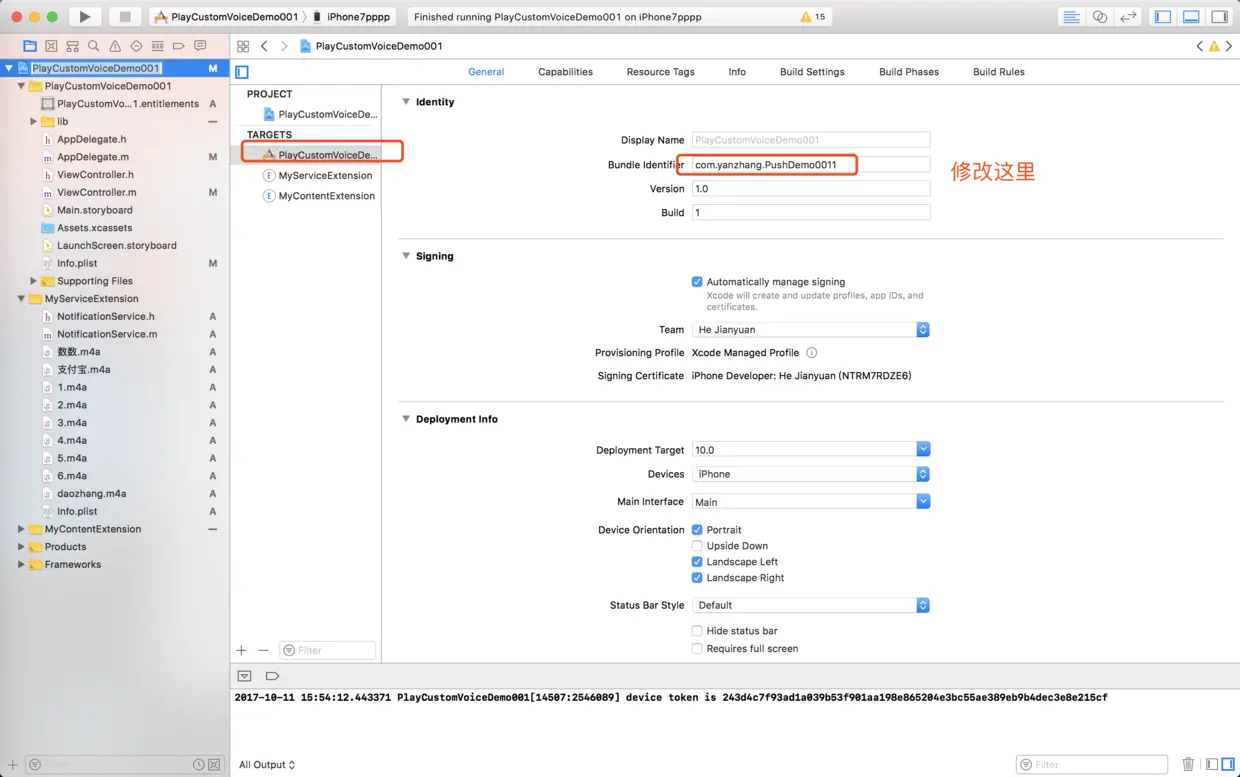
Task: Expand the Supporting Files group
Action: pos(33,281)
